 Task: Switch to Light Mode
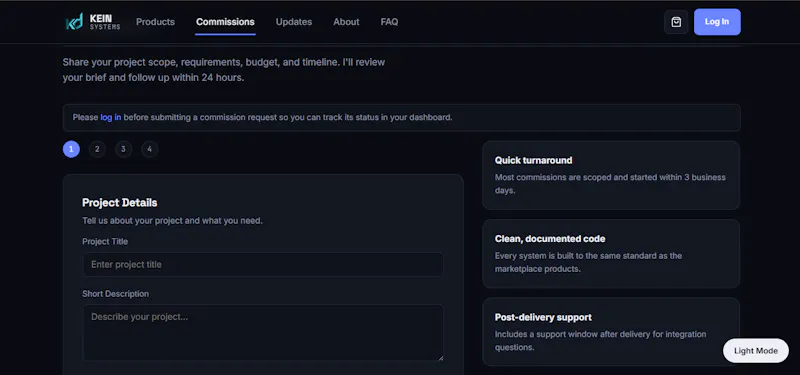756,351
